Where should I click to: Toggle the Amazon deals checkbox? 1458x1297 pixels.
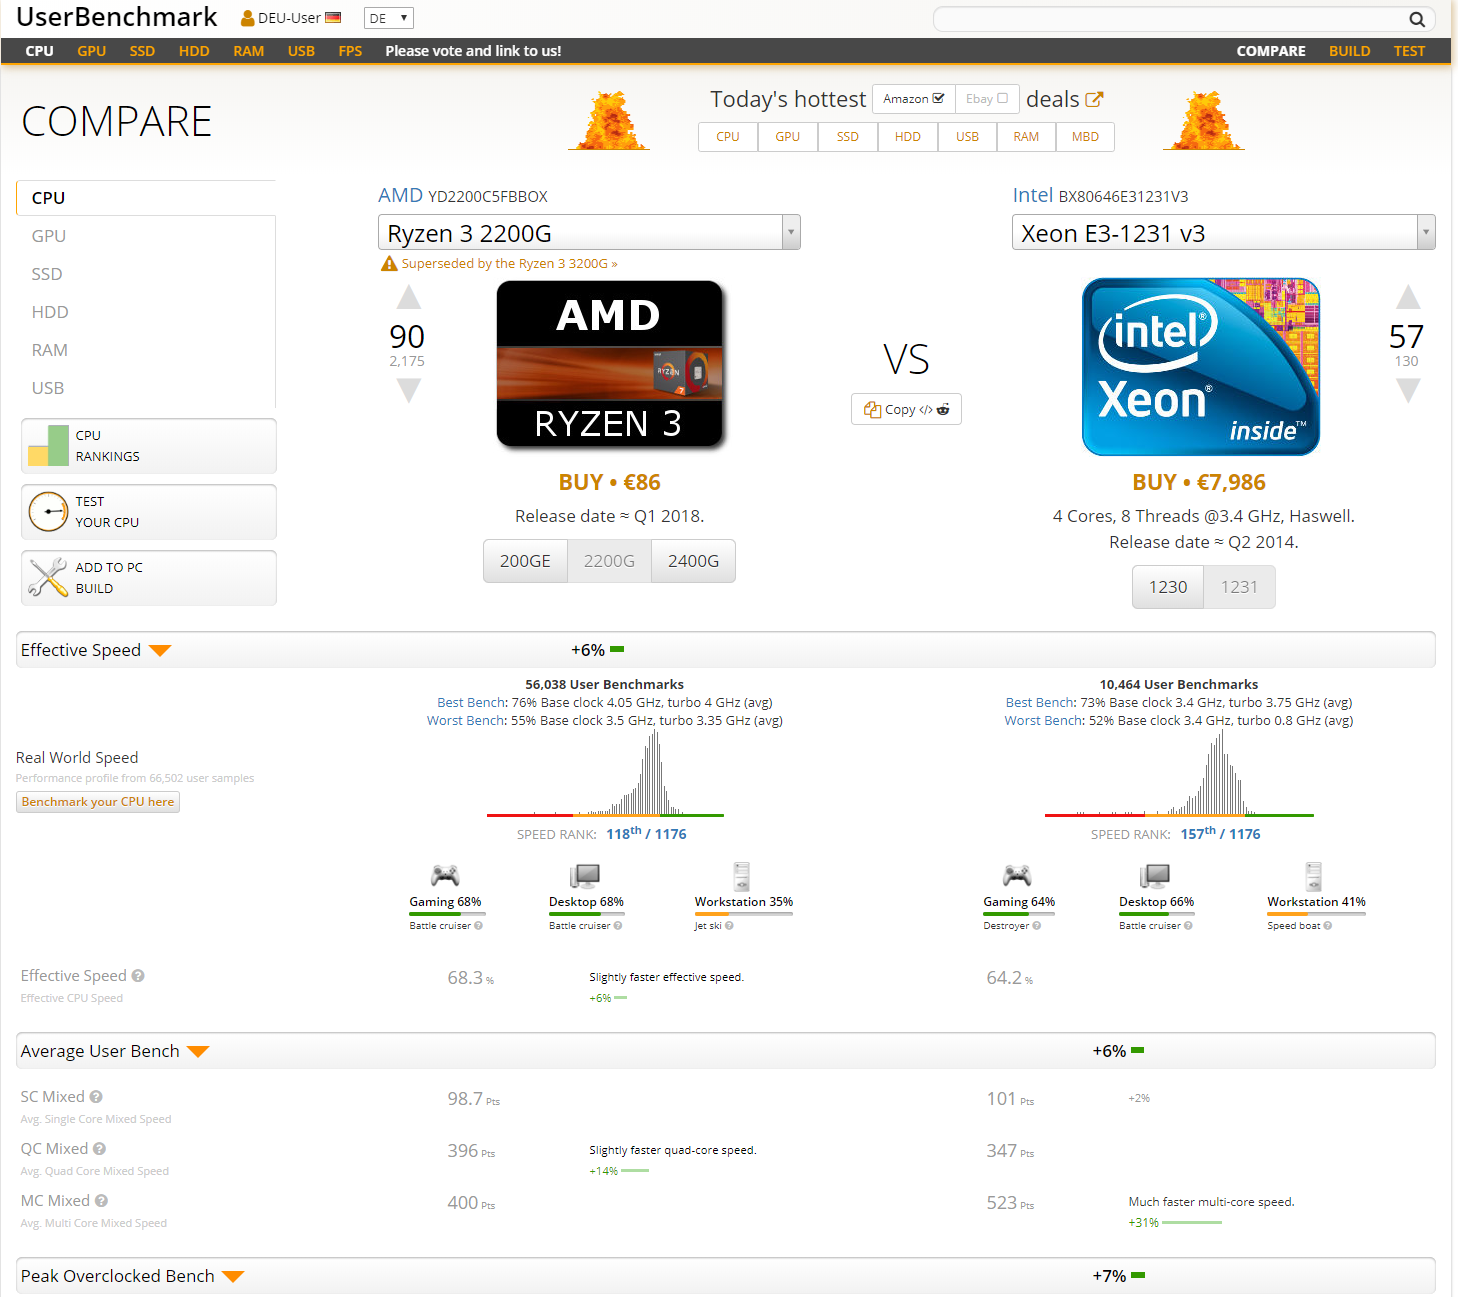938,98
